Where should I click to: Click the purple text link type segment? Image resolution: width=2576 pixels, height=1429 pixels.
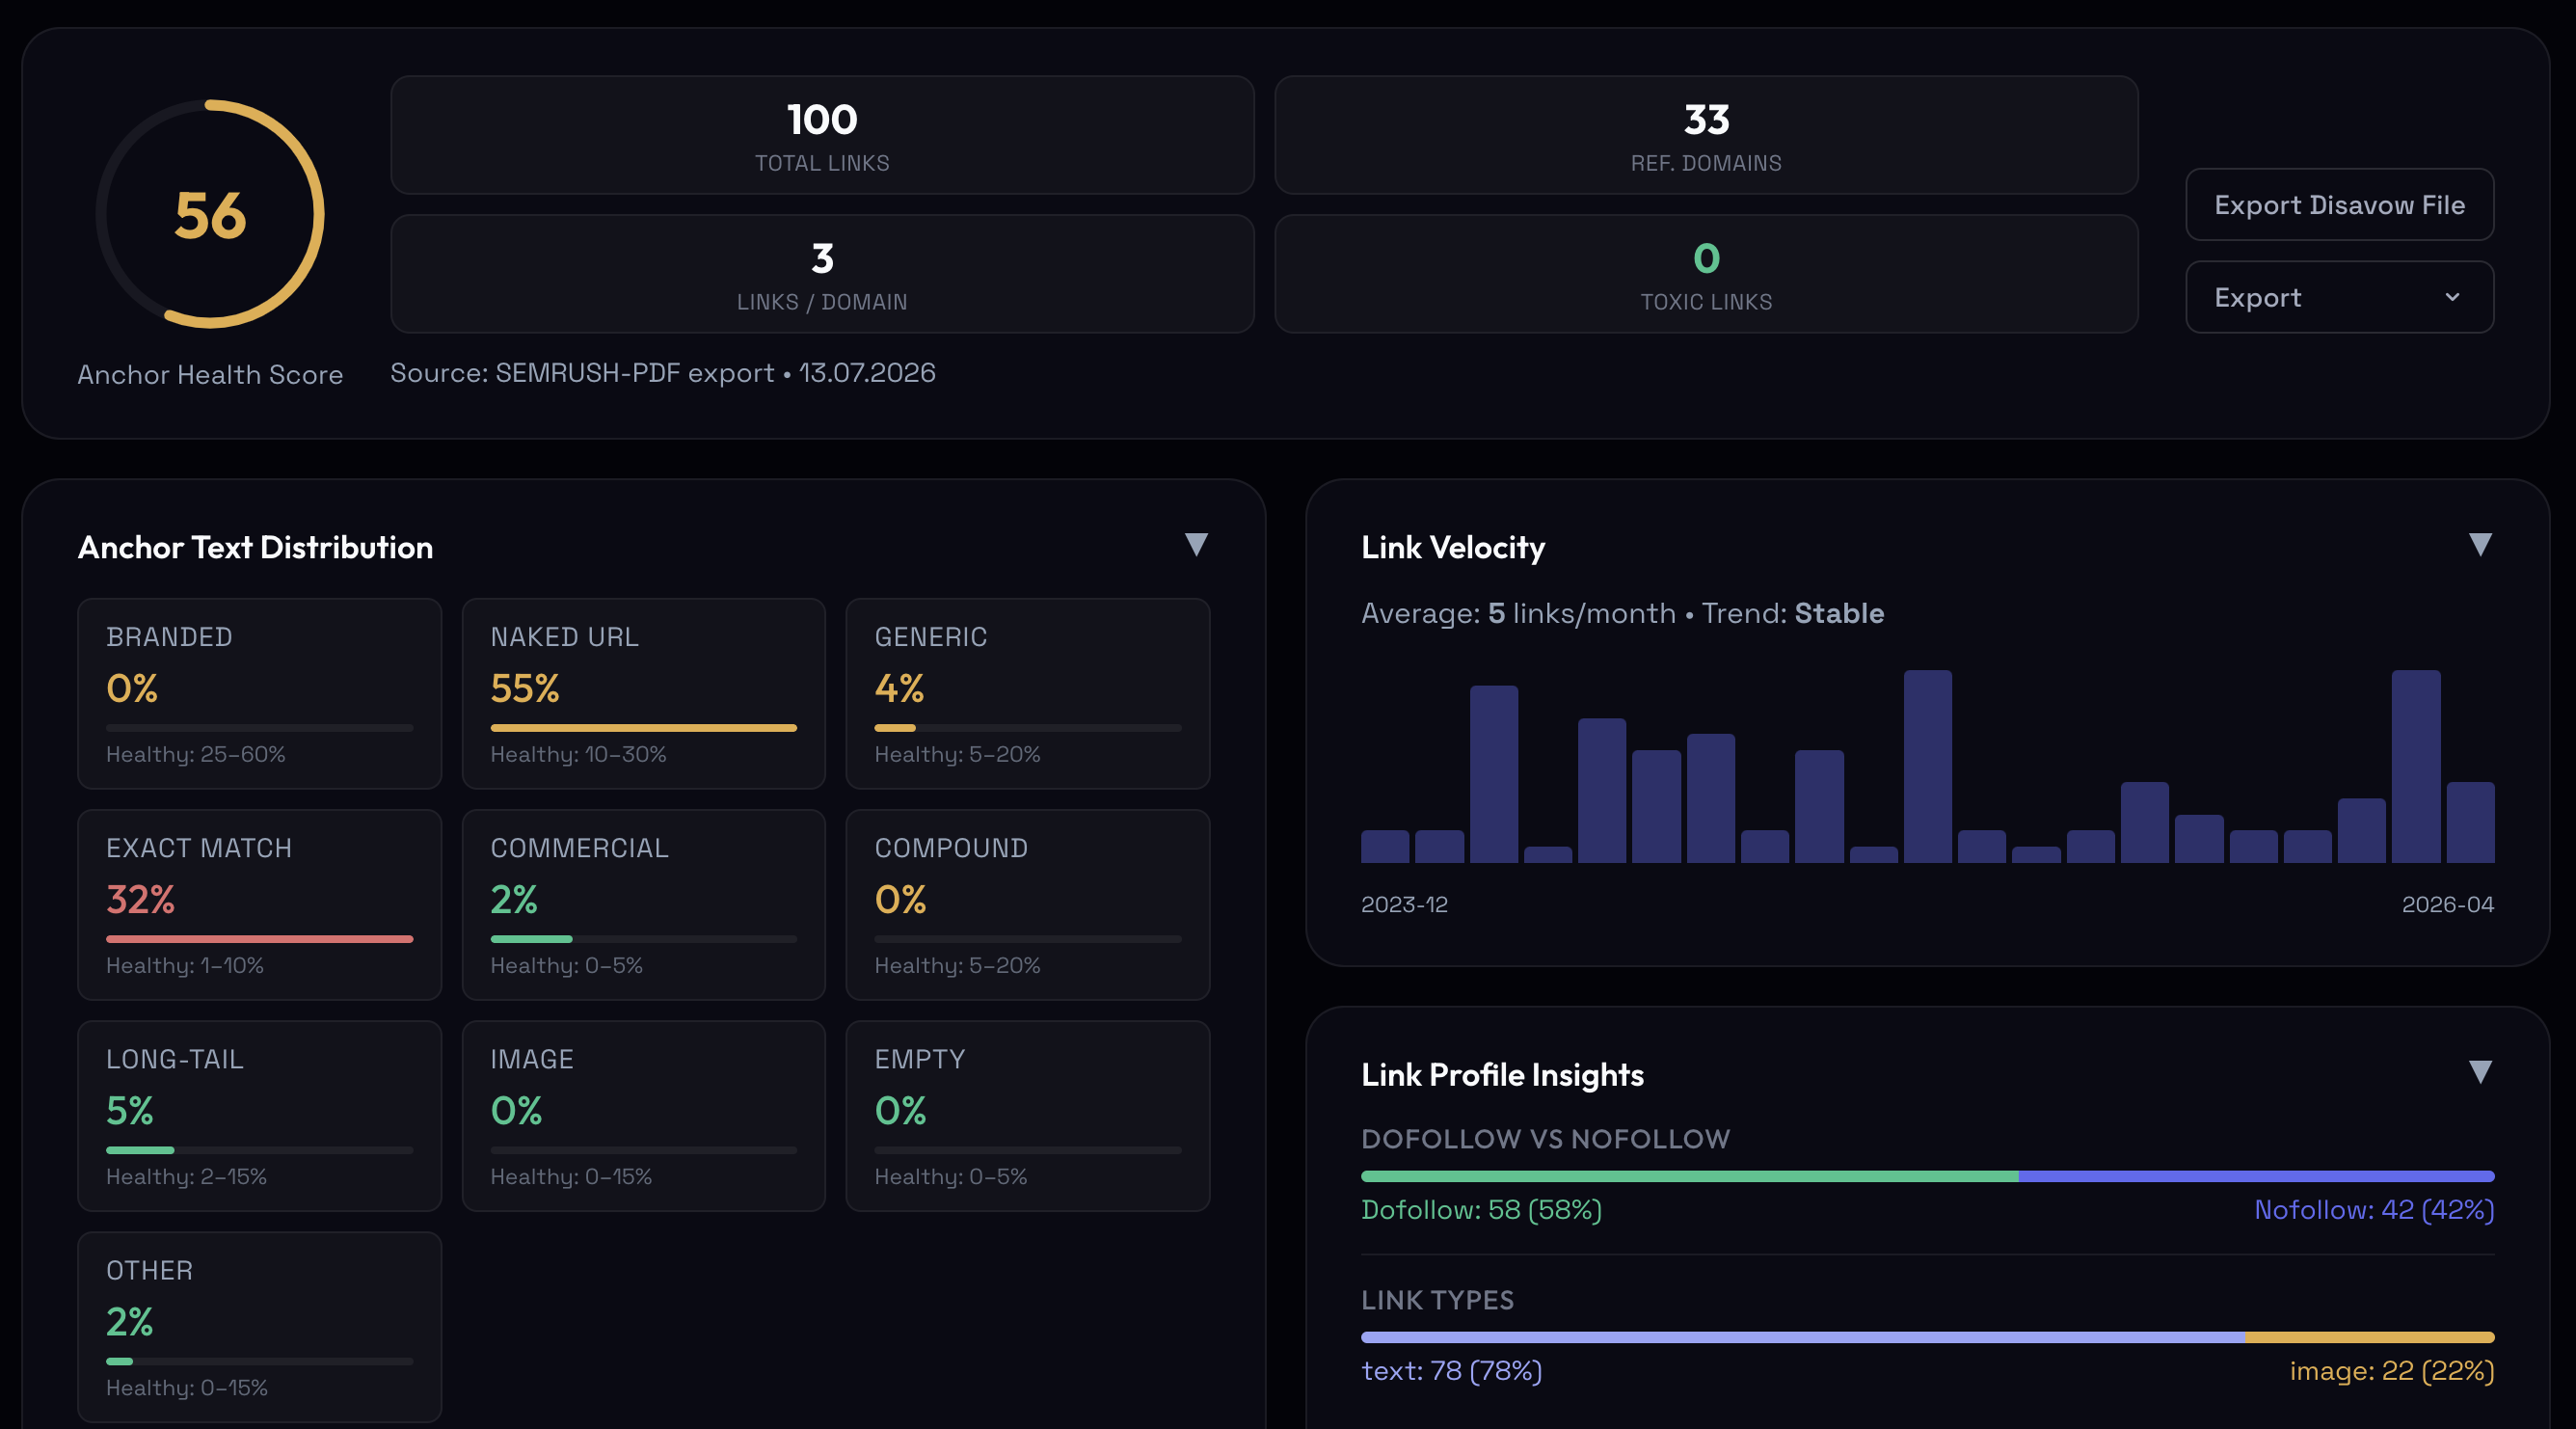pyautogui.click(x=1803, y=1337)
